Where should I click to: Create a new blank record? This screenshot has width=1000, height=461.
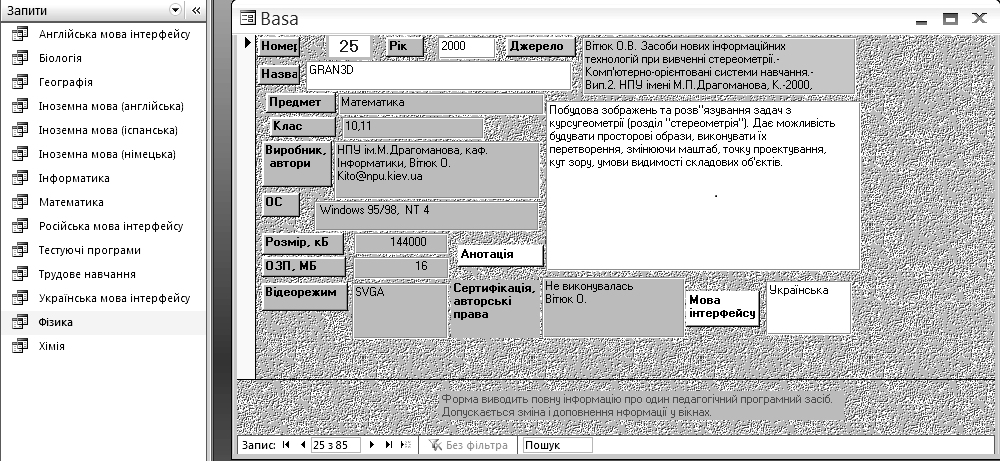coord(406,445)
